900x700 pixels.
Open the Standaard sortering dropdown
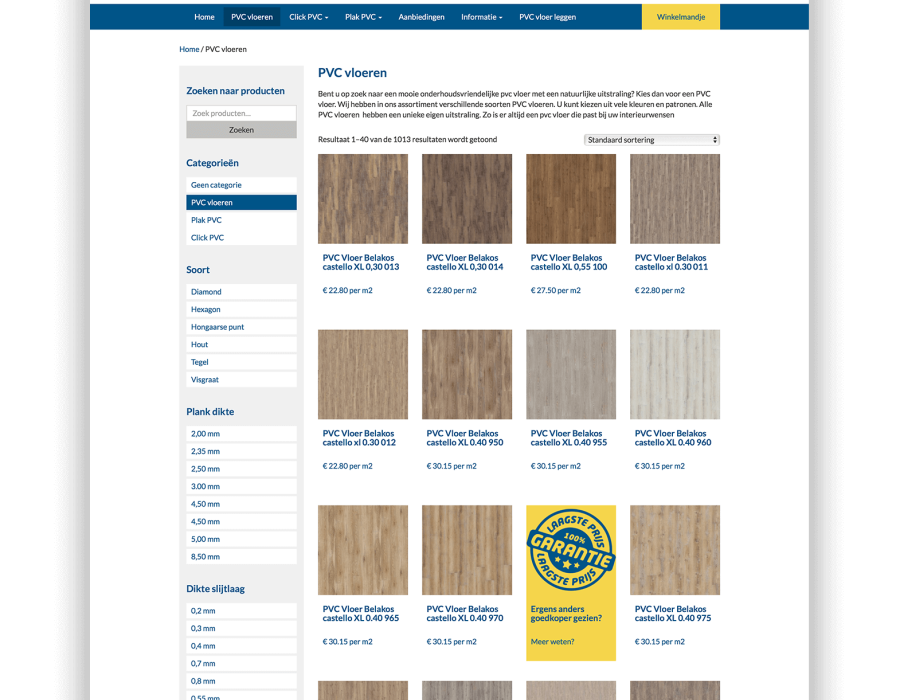click(x=651, y=140)
